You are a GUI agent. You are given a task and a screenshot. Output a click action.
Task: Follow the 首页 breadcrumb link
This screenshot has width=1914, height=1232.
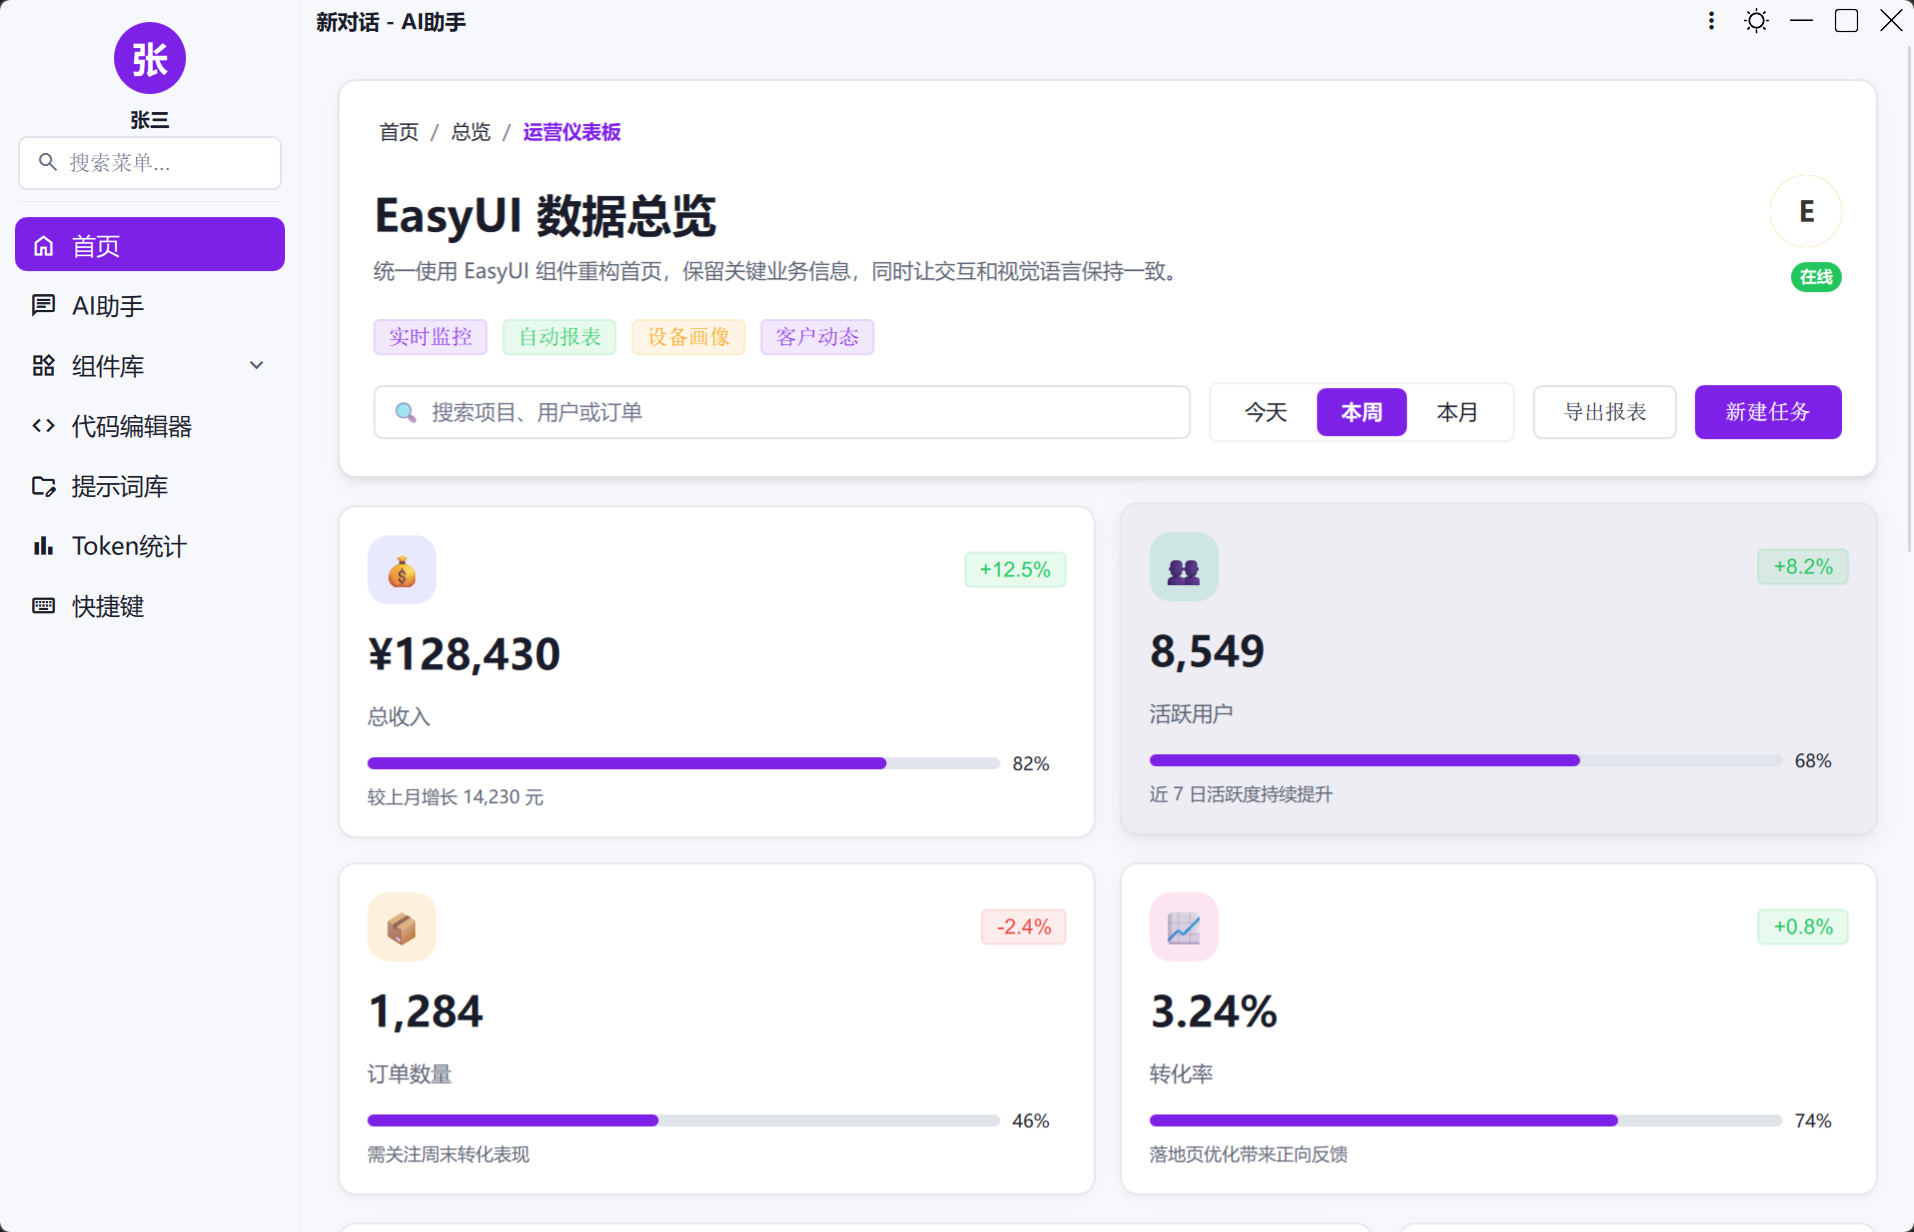point(399,132)
